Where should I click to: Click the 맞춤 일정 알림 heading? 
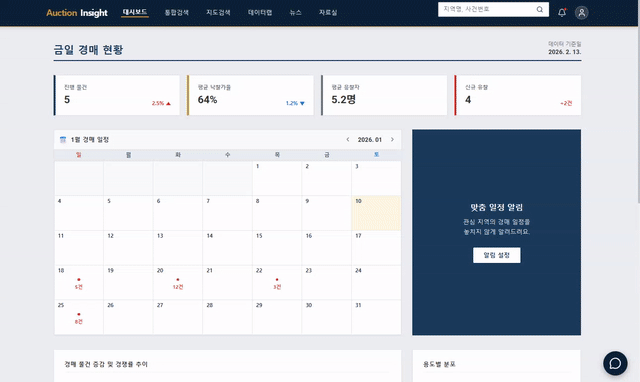click(x=497, y=207)
